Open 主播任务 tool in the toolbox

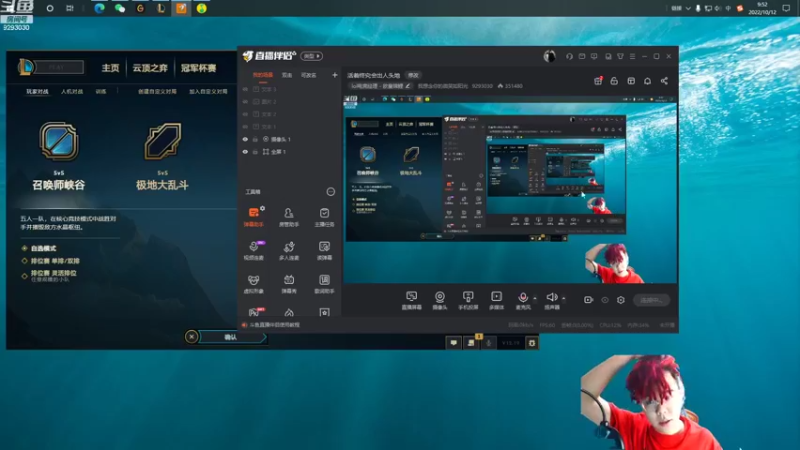324,216
